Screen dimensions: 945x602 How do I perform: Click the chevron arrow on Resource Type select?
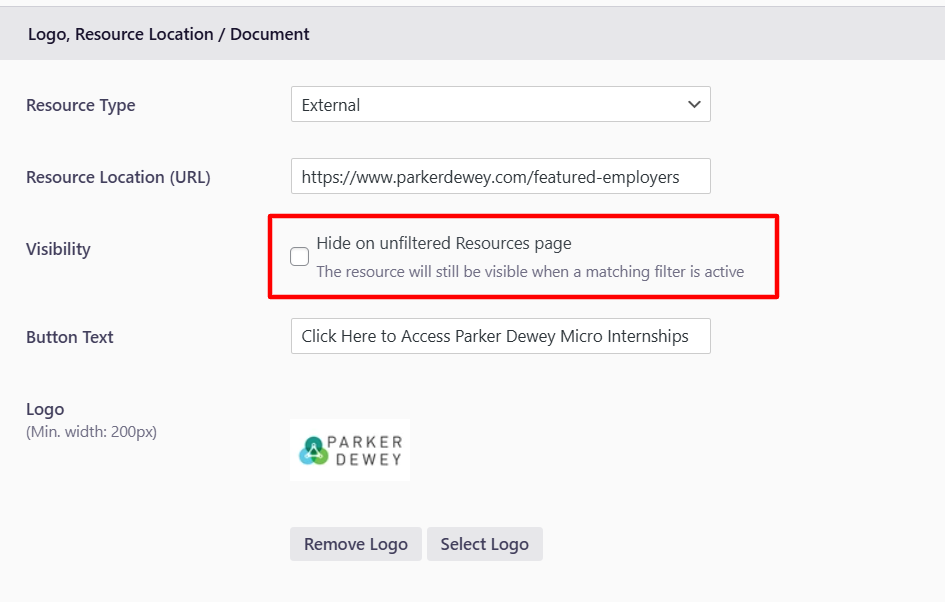694,105
